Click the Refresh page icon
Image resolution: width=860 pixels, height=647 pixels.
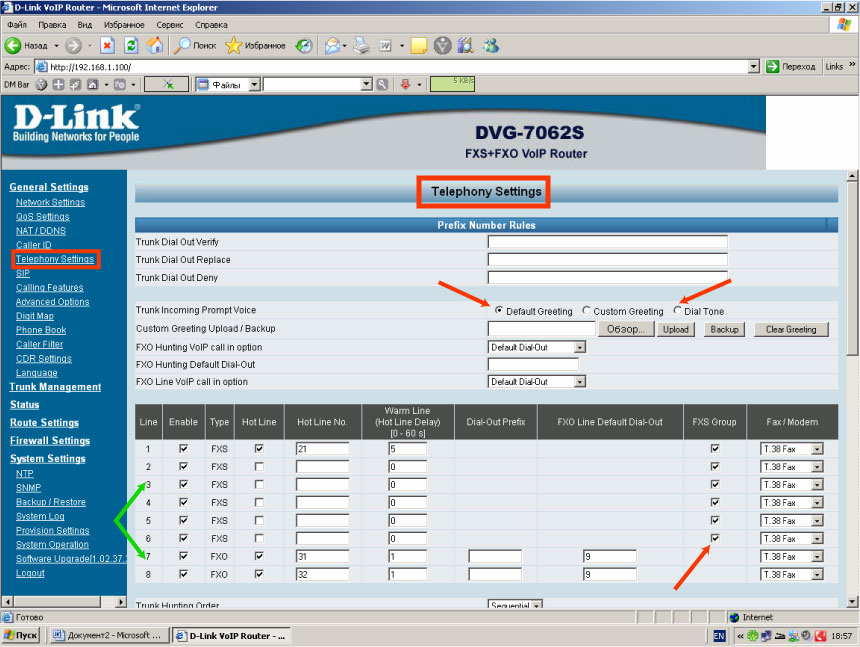pos(131,45)
